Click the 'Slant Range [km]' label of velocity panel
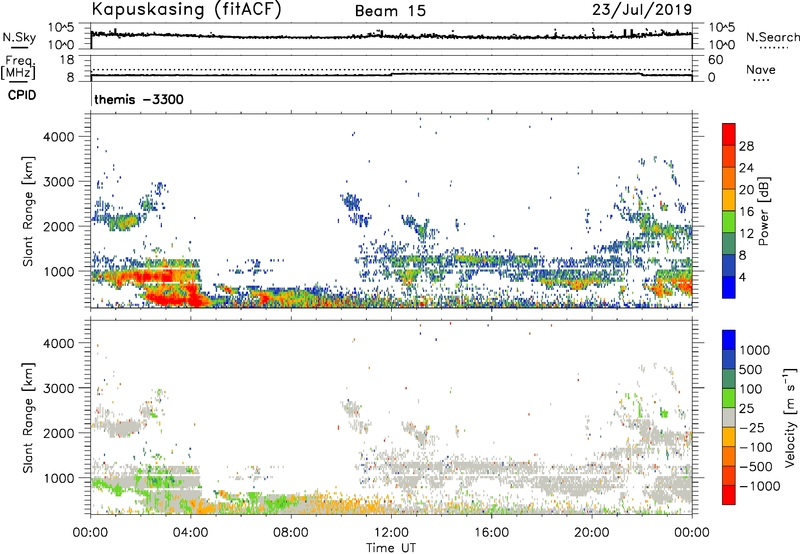Image resolution: width=800 pixels, height=554 pixels. (x=28, y=417)
